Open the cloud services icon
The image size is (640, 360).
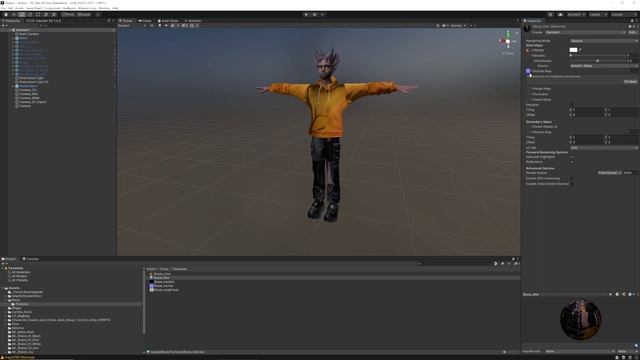pos(560,14)
